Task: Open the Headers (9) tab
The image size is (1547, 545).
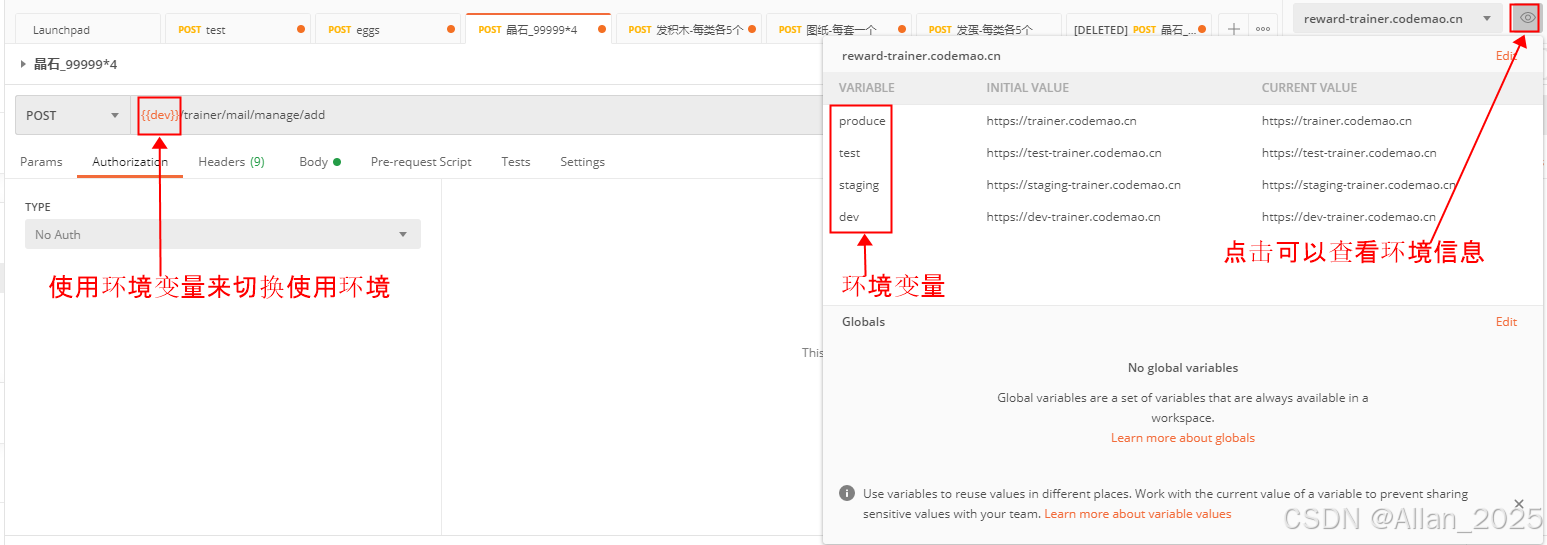Action: [231, 161]
